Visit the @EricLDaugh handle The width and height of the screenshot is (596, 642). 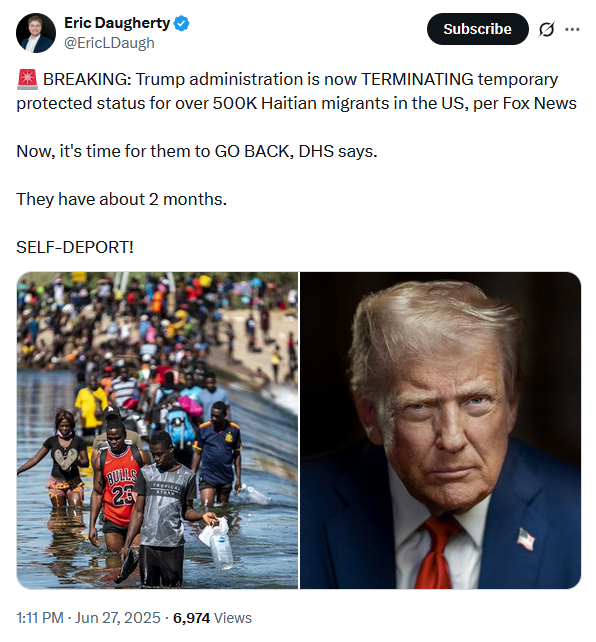(x=109, y=43)
